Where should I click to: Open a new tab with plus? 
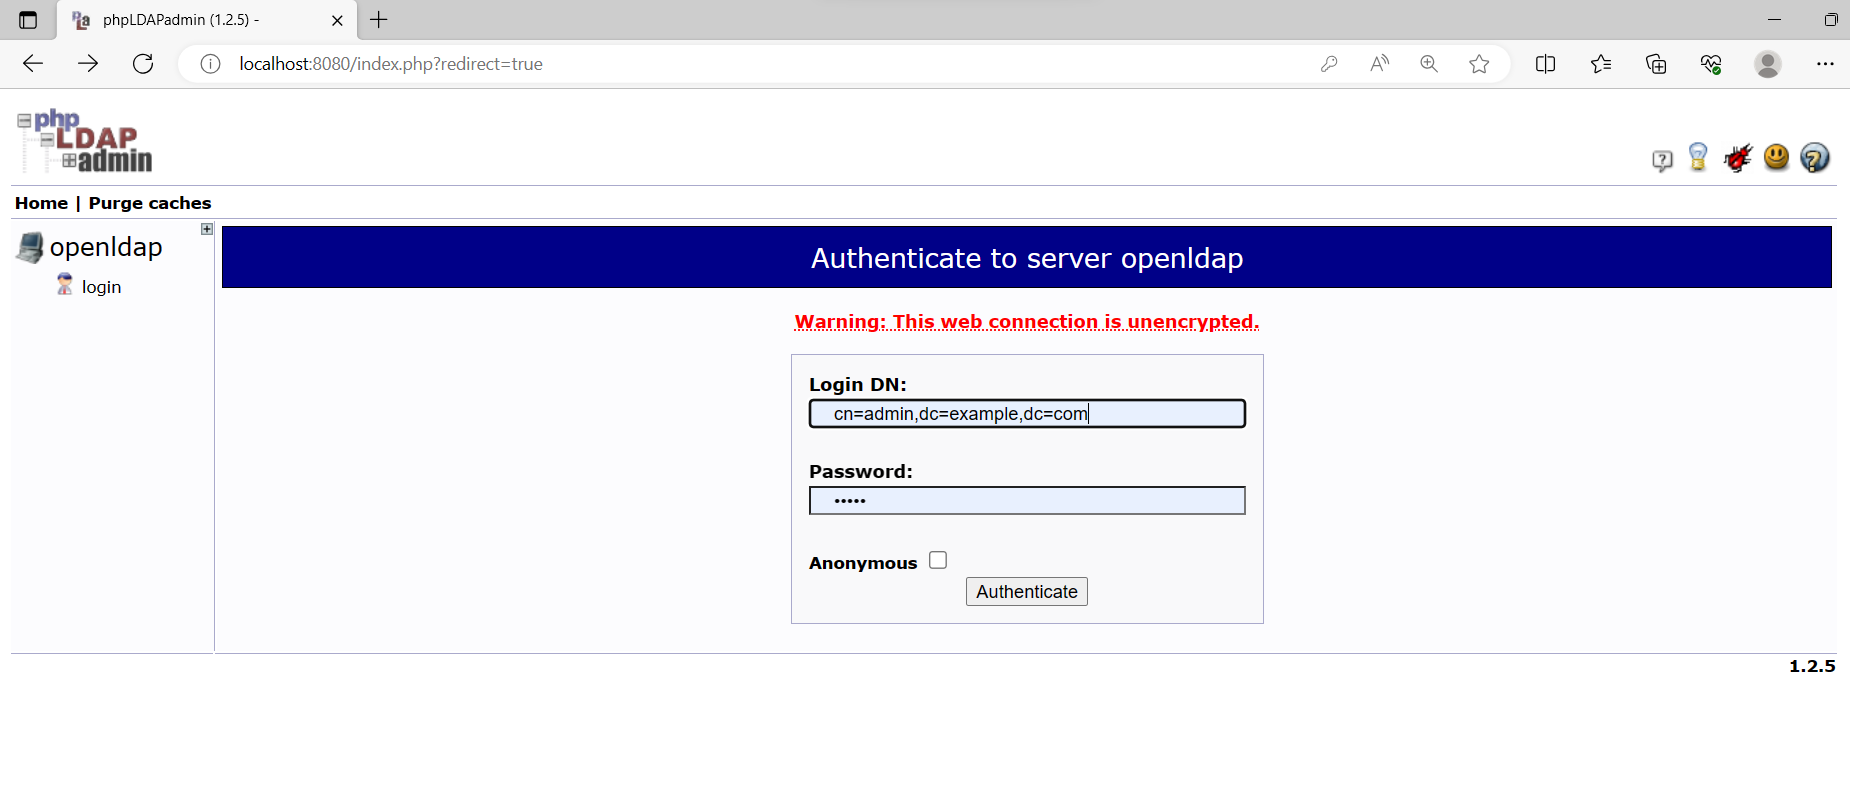coord(379,20)
